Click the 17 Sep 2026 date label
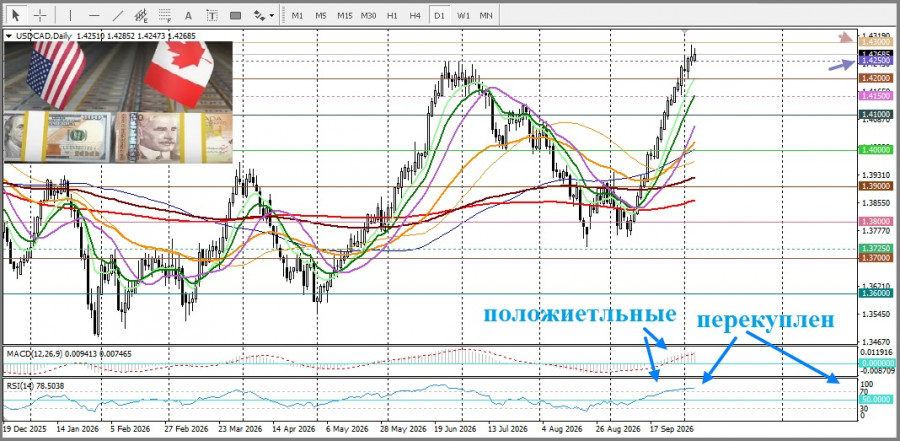Screen dimensions: 900x441 (x=672, y=429)
